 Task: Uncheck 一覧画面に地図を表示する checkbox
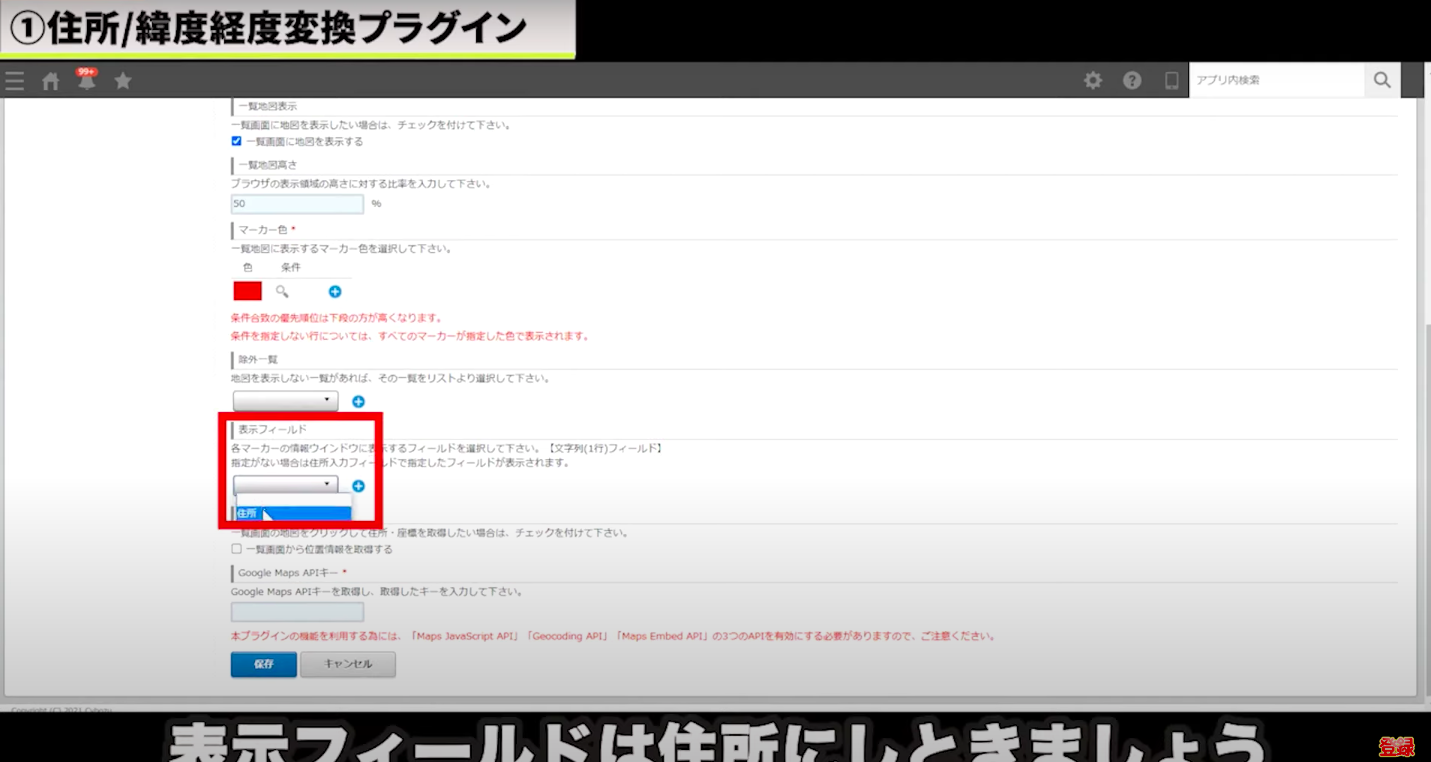tap(237, 142)
